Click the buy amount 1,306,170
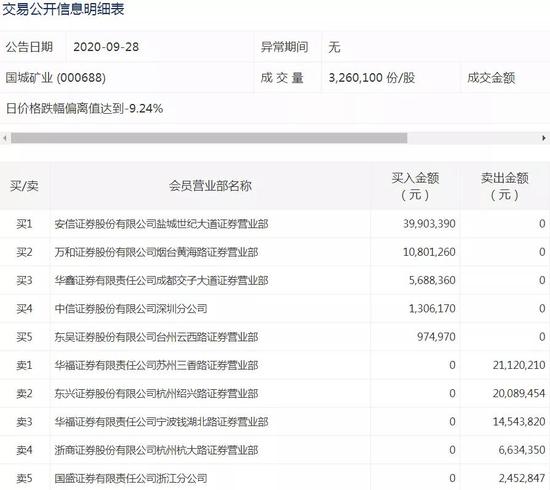Viewport: 550px width, 490px height. tap(432, 309)
